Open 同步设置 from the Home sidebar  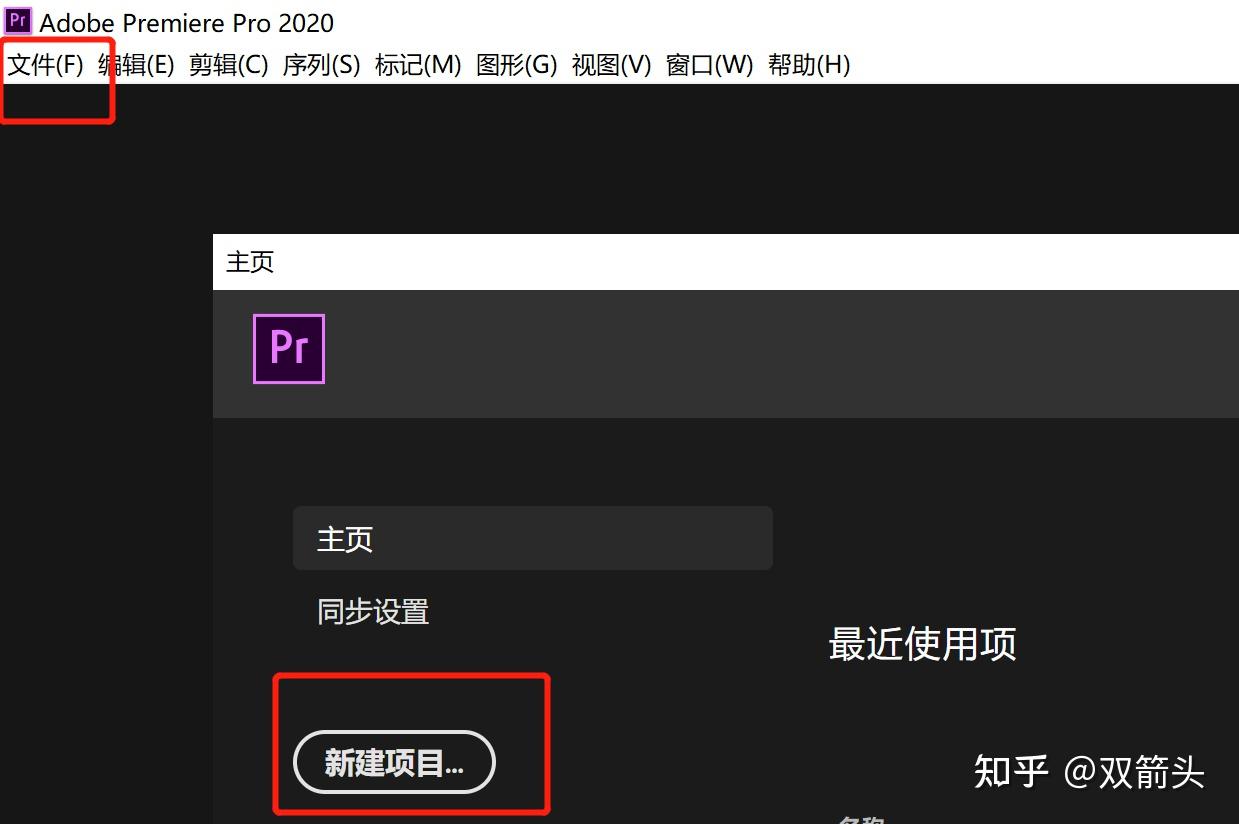[372, 611]
